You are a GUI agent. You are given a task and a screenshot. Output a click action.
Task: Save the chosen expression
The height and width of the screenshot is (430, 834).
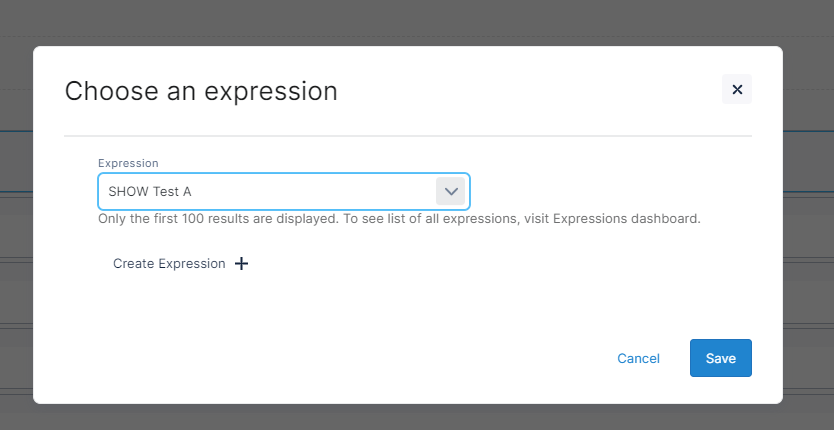(x=720, y=358)
